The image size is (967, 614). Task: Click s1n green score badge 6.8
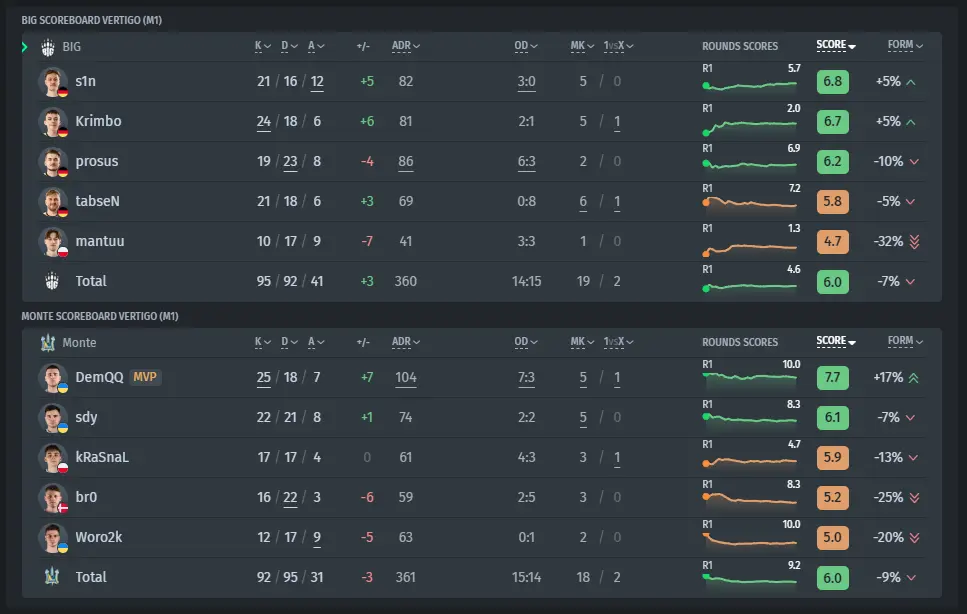[x=833, y=82]
